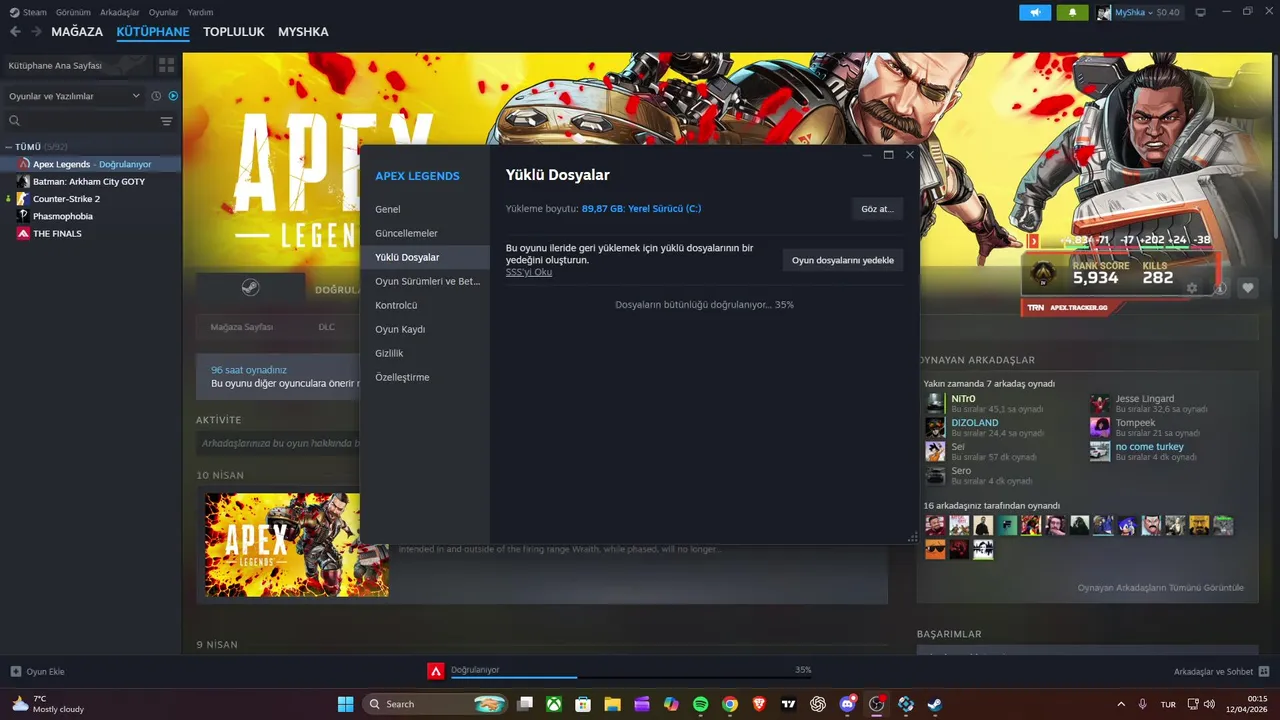Open the SSS'yi Oku link
This screenshot has height=720, width=1280.
coord(529,272)
